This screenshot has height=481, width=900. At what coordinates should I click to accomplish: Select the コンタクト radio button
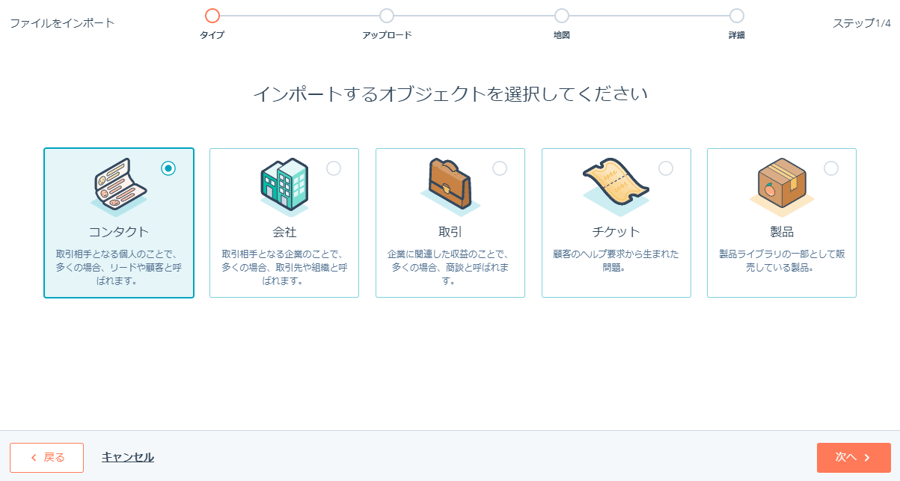(x=168, y=168)
